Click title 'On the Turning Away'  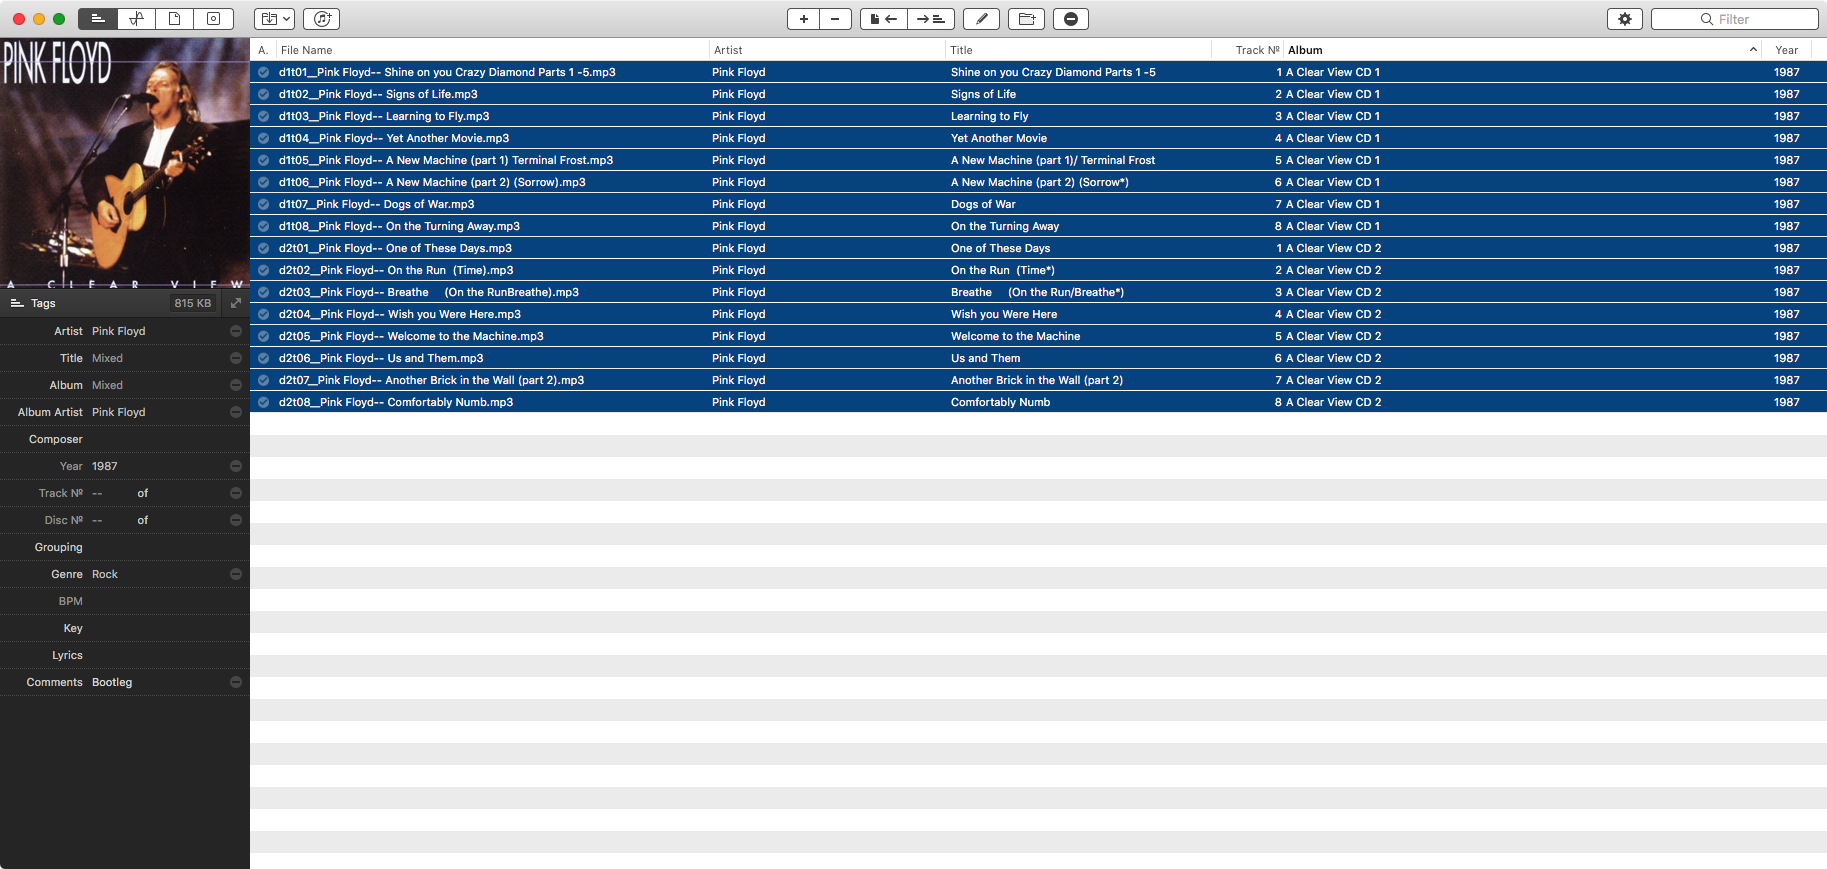click(x=1005, y=226)
